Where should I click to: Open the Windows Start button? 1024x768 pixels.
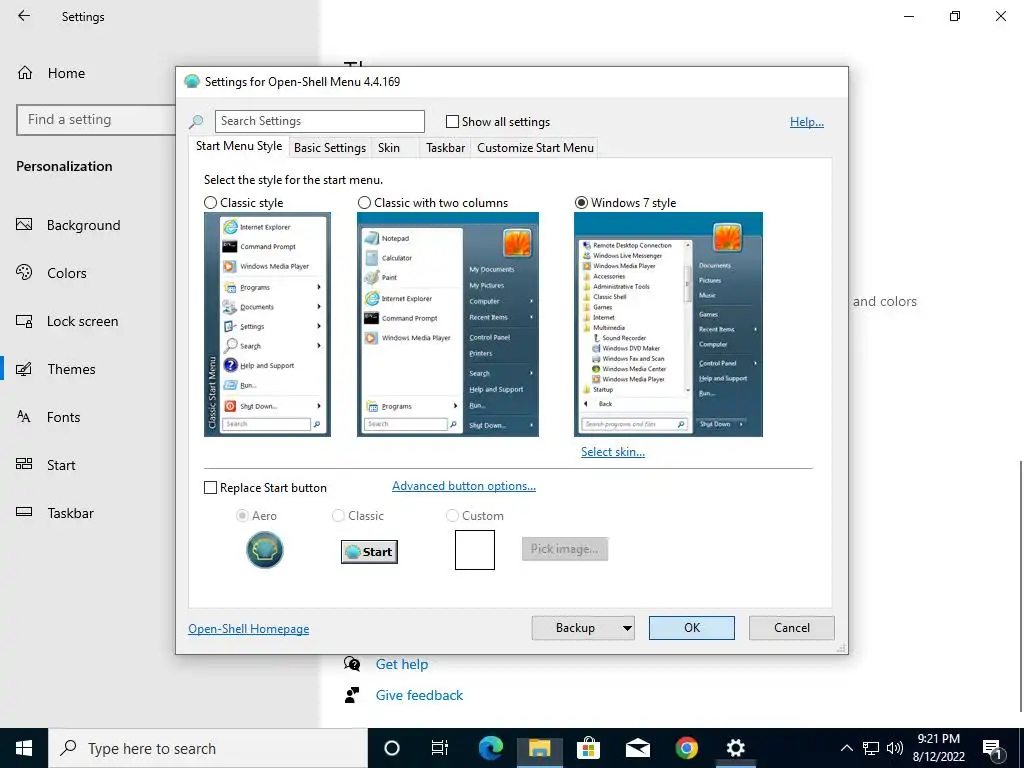pyautogui.click(x=24, y=748)
